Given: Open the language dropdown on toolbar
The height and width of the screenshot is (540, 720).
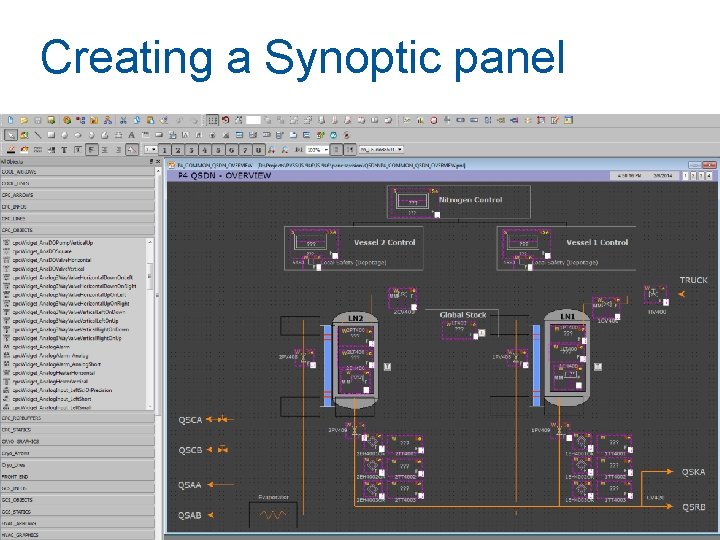Looking at the screenshot, I should point(381,150).
